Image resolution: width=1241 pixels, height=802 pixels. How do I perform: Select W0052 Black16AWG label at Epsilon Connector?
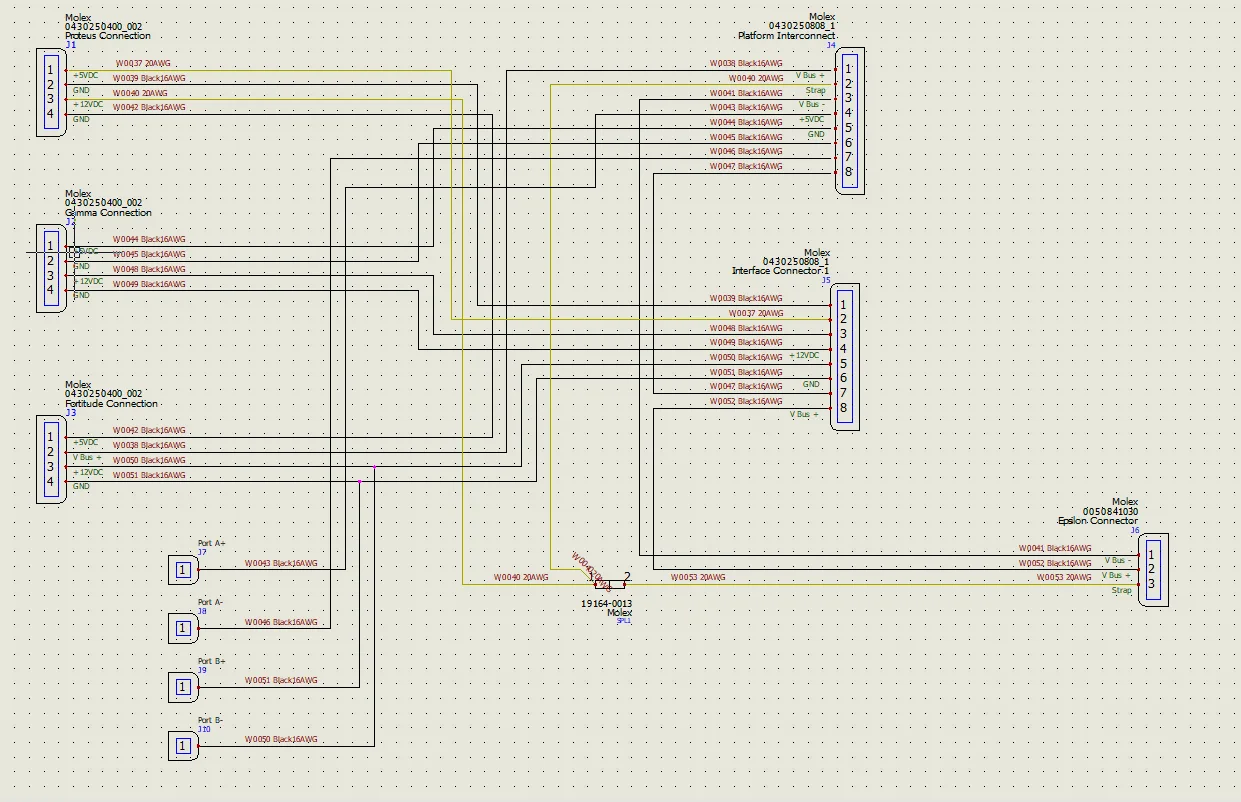[x=1055, y=564]
